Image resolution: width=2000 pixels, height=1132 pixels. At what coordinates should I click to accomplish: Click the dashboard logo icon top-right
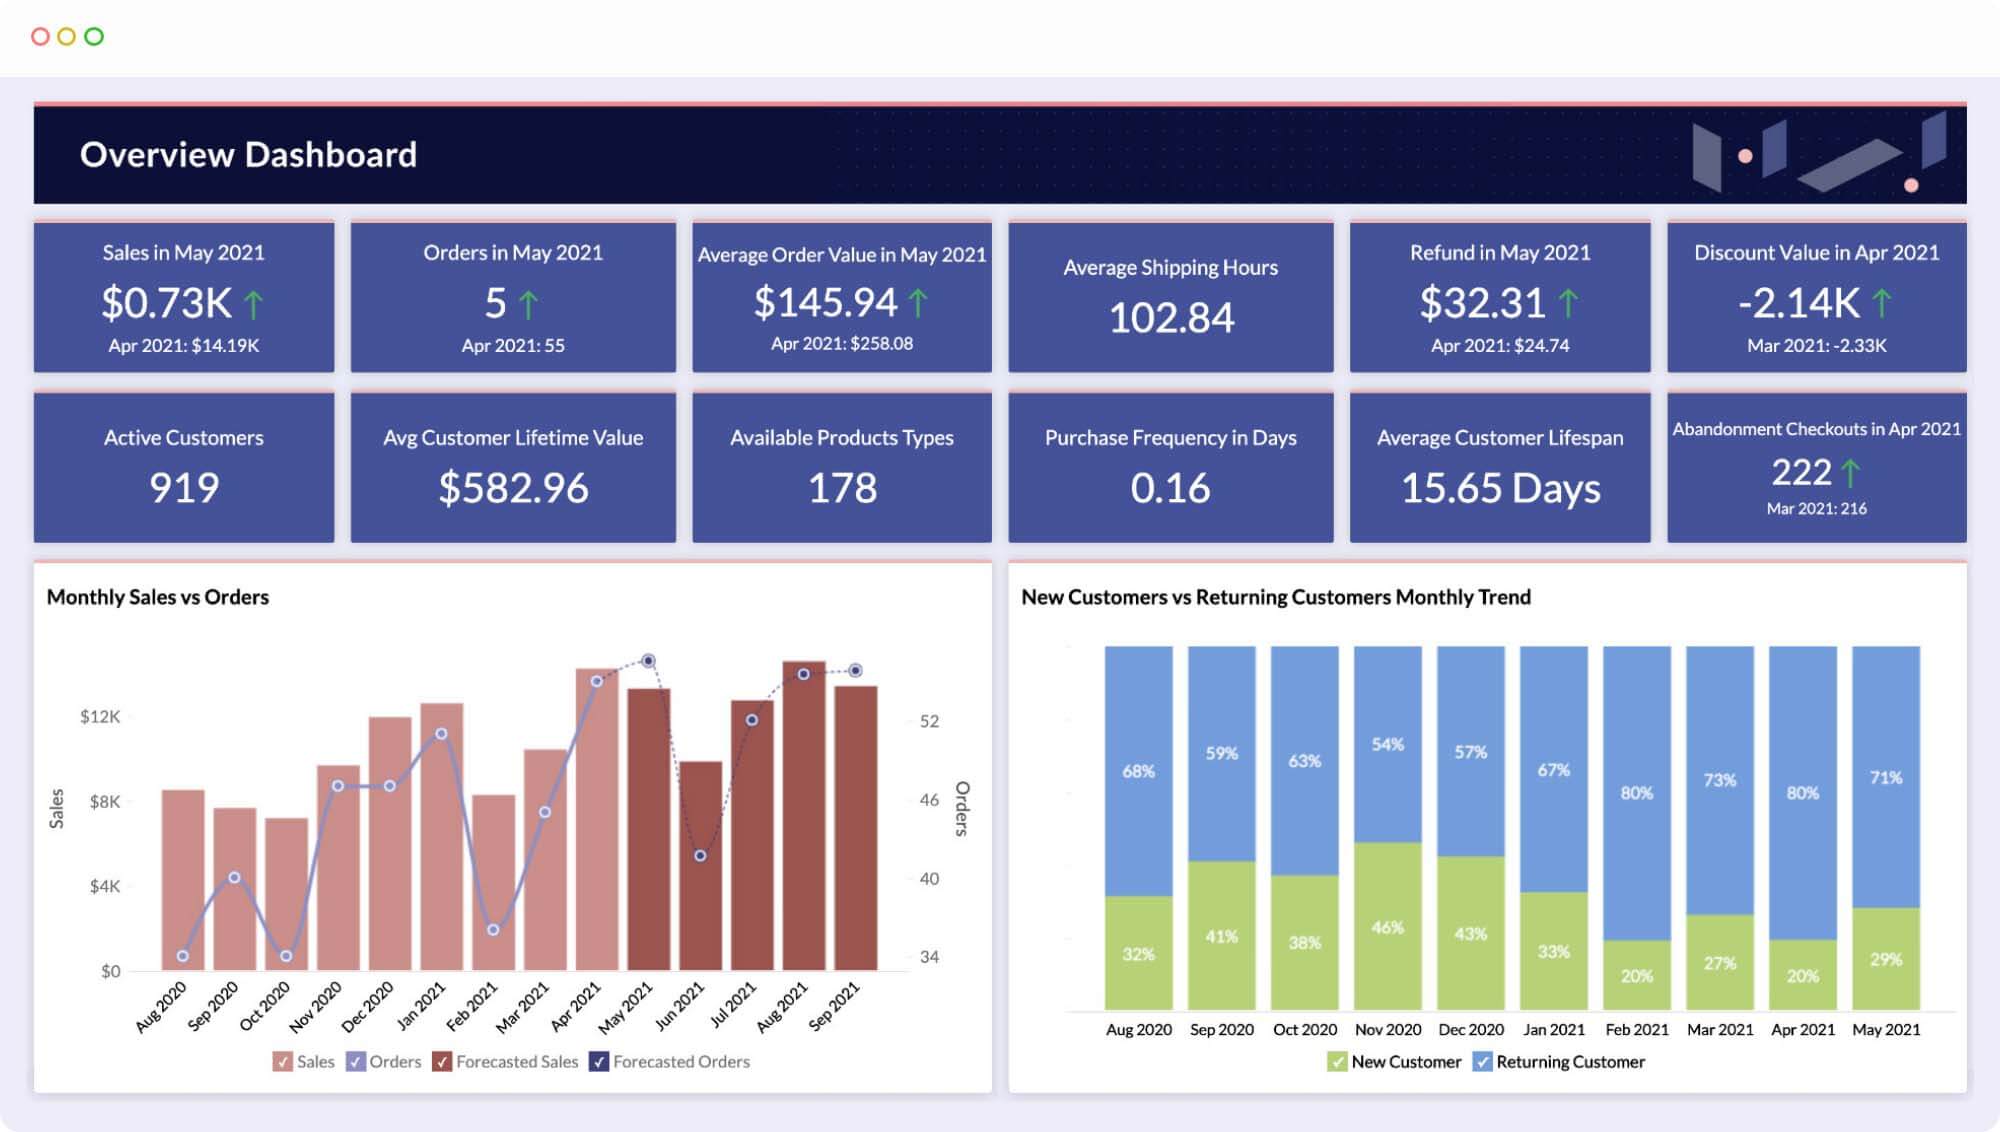[1813, 155]
